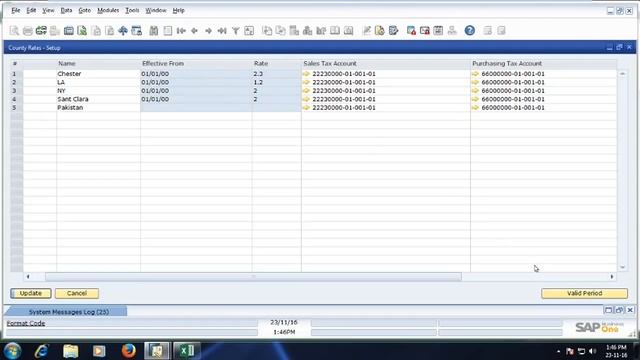The width and height of the screenshot is (640, 360).
Task: Open Internet Explorer from the taskbar
Action: tap(42, 351)
